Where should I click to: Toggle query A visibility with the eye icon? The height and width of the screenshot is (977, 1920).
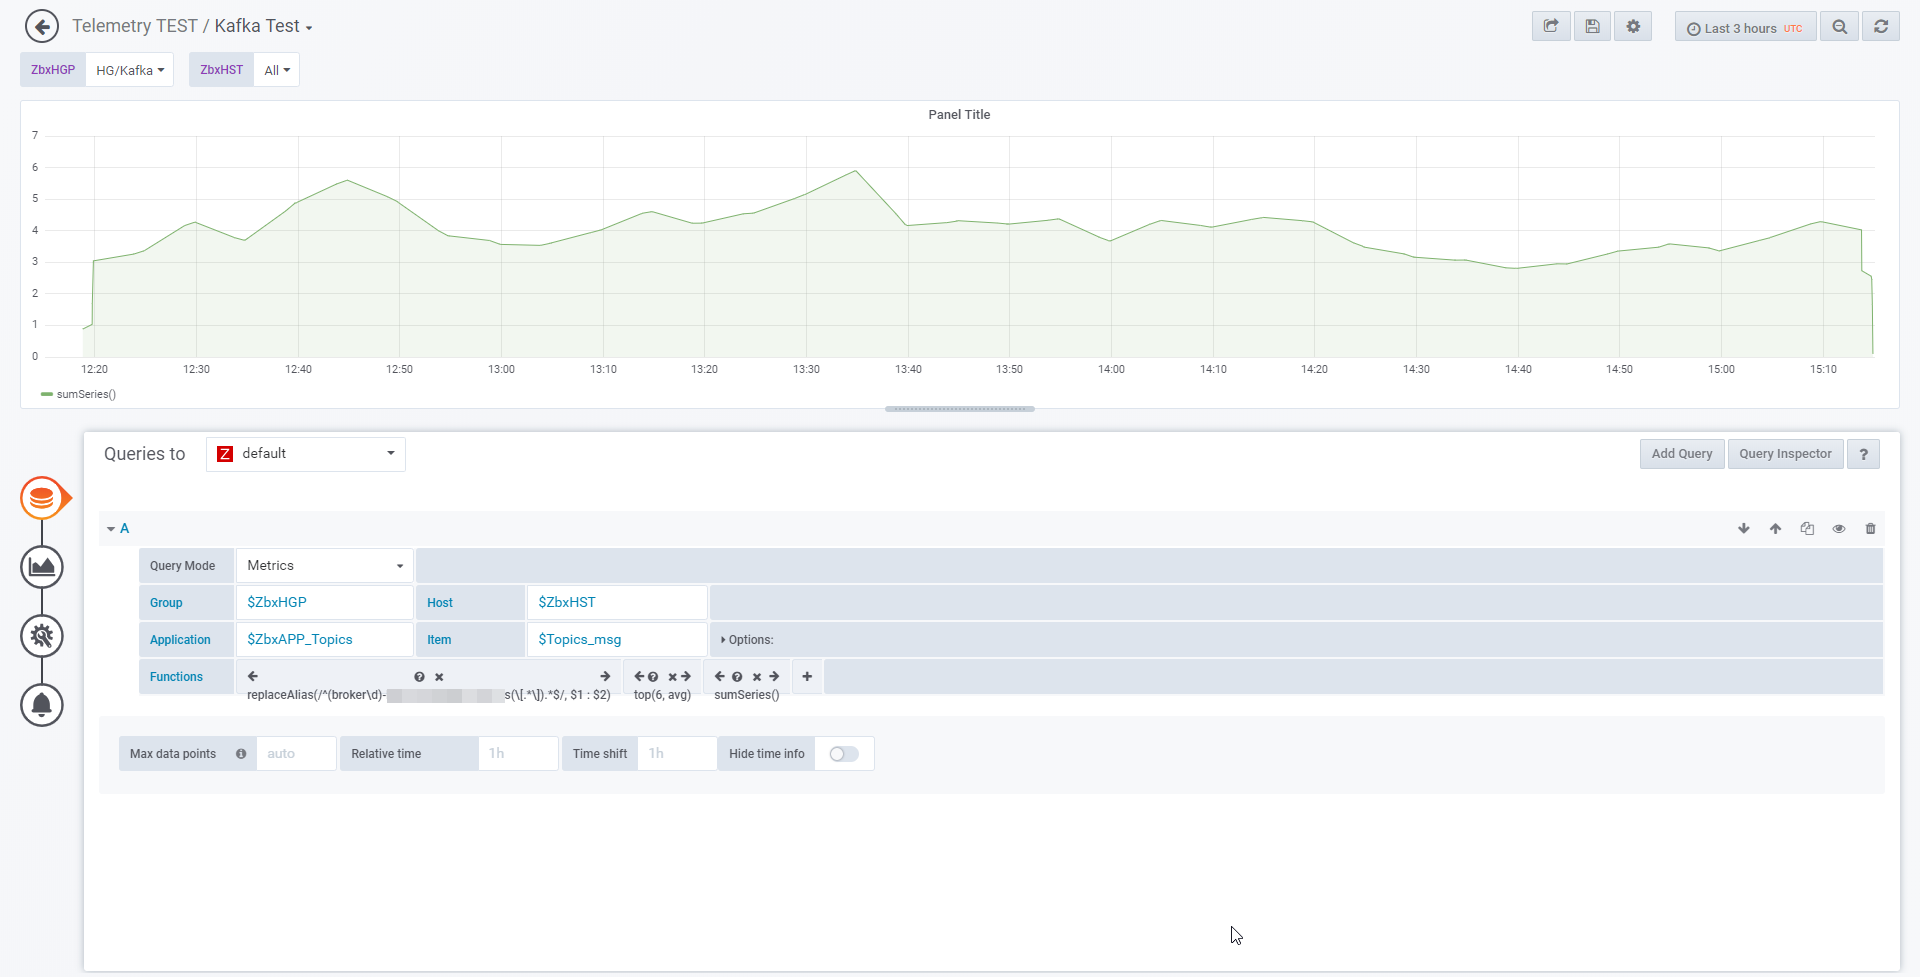tap(1839, 528)
